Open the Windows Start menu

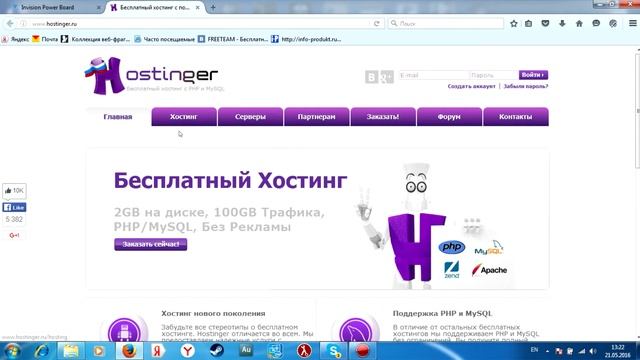[13, 351]
